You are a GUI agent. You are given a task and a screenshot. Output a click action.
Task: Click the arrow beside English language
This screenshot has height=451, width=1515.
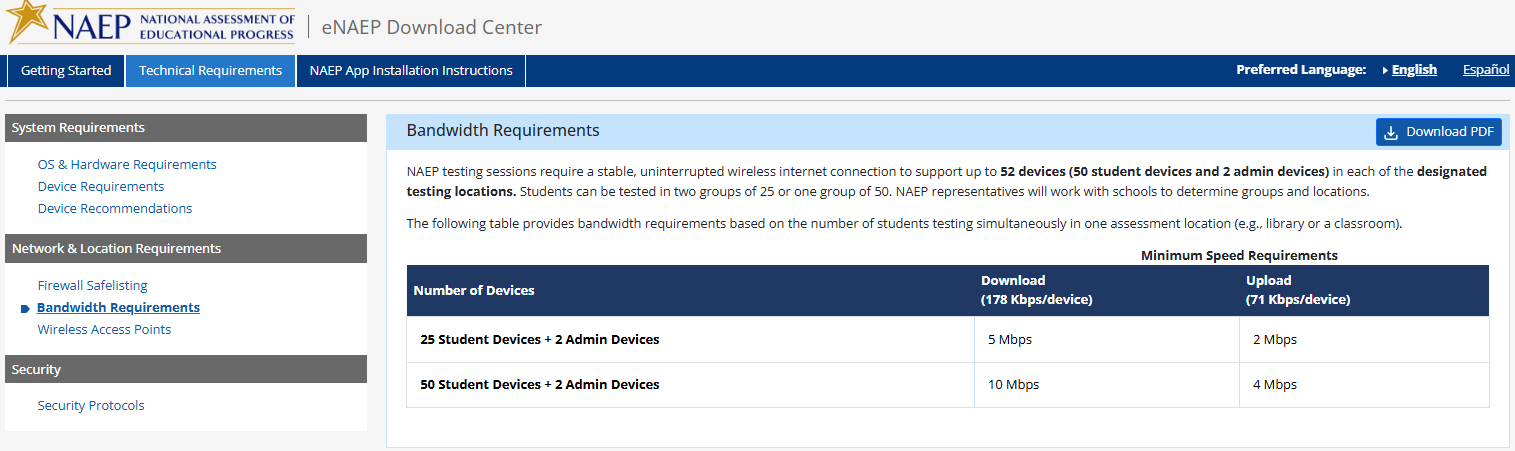point(1385,70)
